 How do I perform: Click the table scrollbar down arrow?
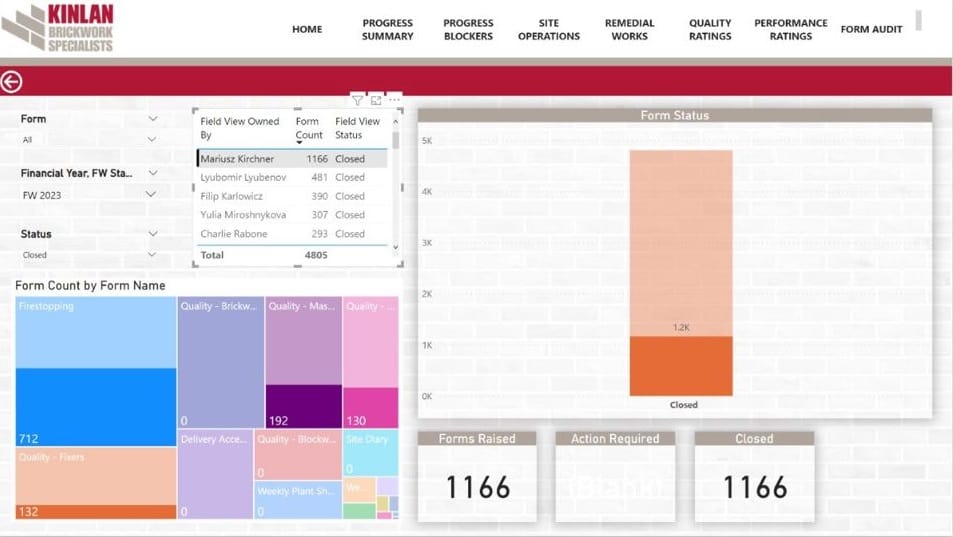pyautogui.click(x=396, y=247)
